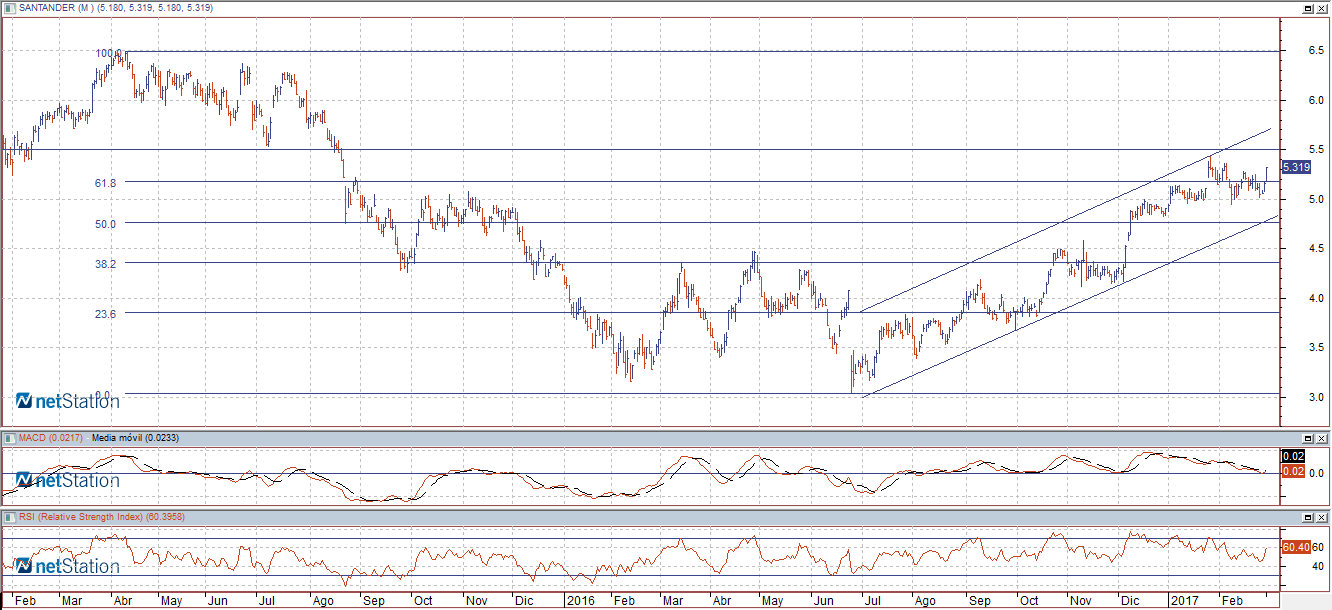Click the lower ascending channel trendline
This screenshot has width=1332, height=610.
coord(1070,305)
